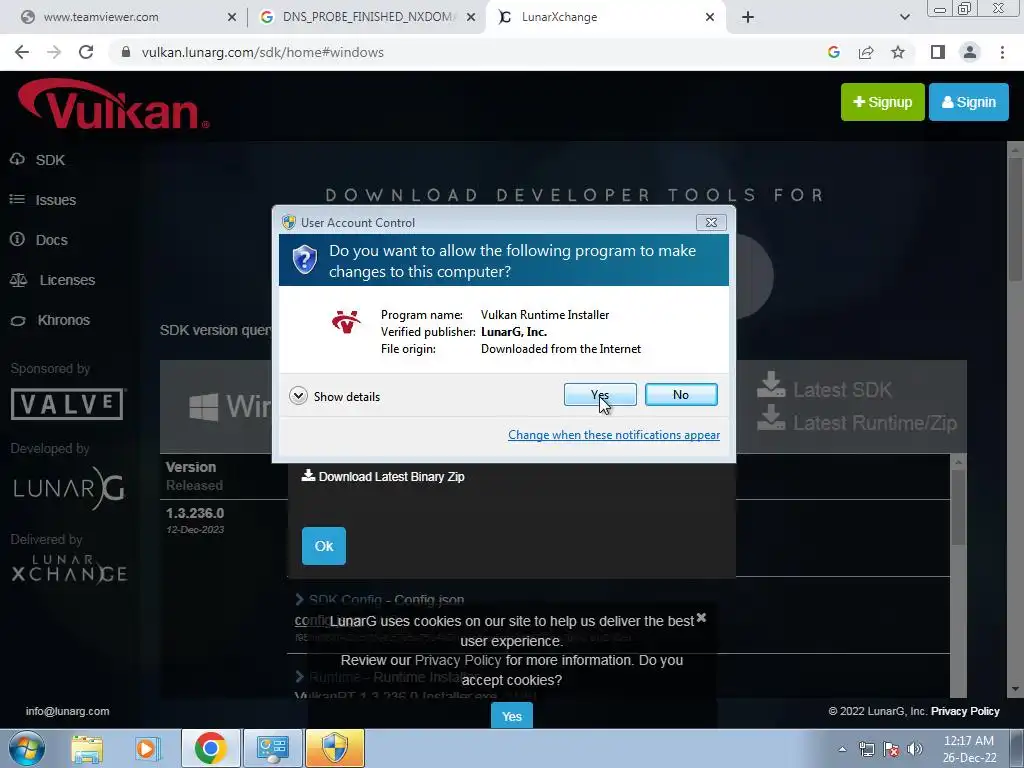The width and height of the screenshot is (1024, 768).
Task: Close the DNS_PROBE_FINISHED tab
Action: coord(470,17)
